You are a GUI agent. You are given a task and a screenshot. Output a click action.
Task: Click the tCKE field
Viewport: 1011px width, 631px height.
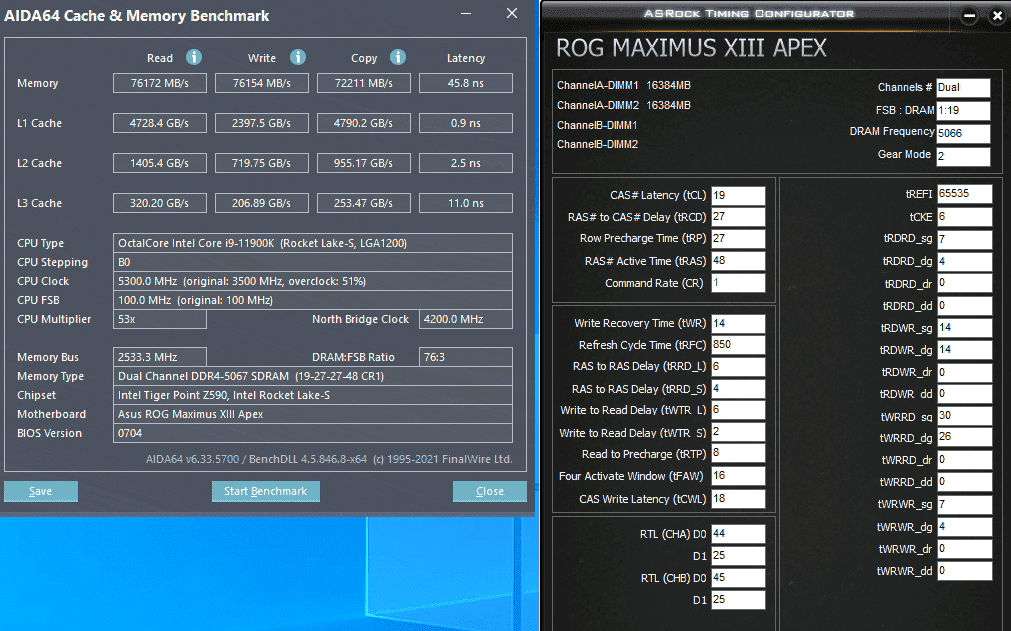coord(964,217)
